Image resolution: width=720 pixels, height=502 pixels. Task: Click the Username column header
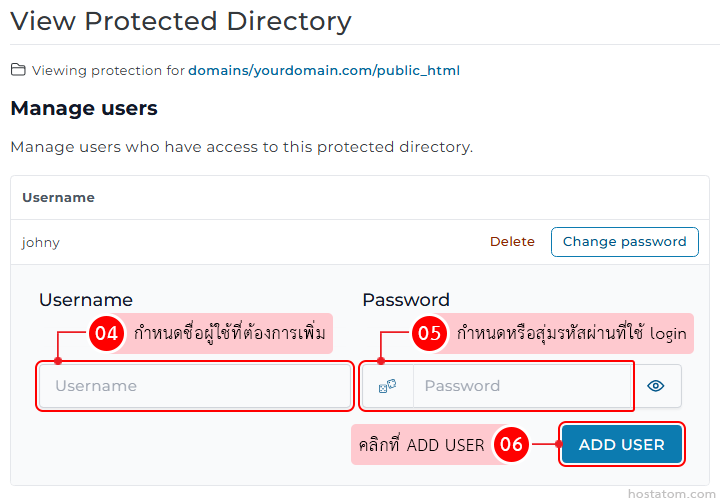click(x=58, y=198)
